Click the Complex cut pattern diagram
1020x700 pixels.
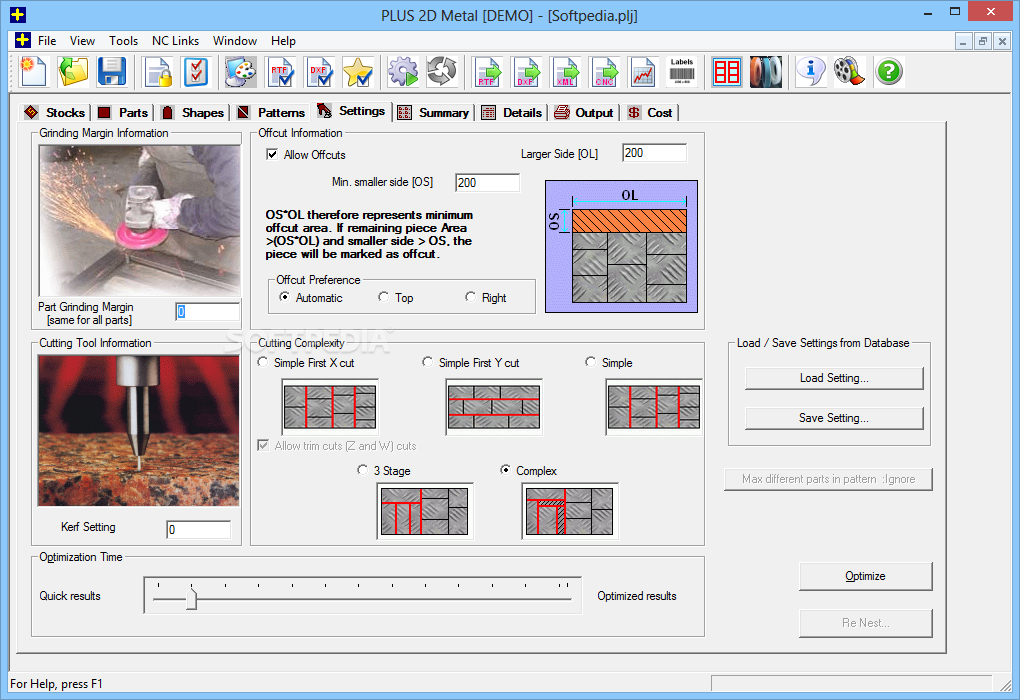(569, 511)
